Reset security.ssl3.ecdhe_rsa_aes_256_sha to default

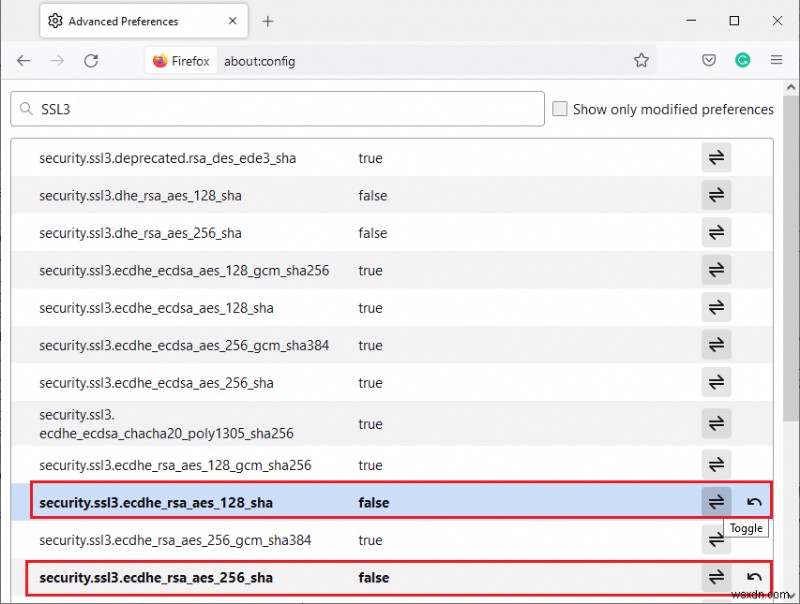click(x=754, y=577)
